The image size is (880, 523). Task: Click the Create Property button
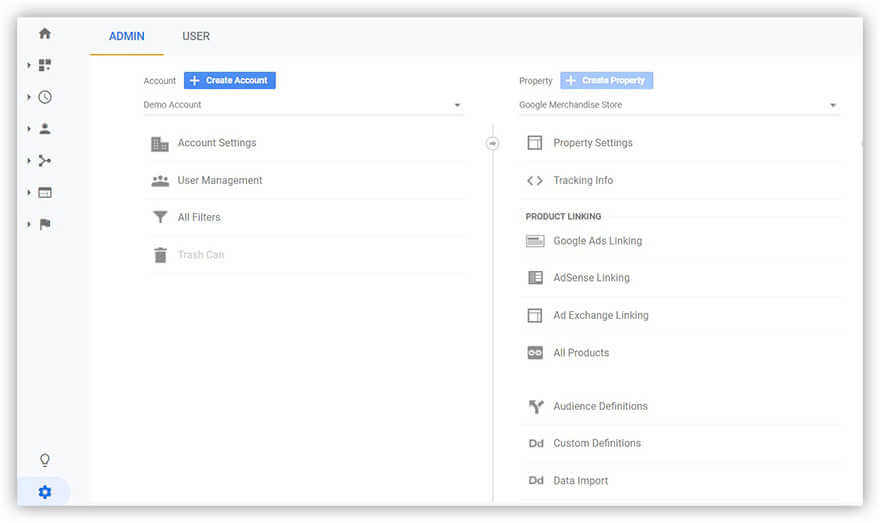click(x=606, y=80)
